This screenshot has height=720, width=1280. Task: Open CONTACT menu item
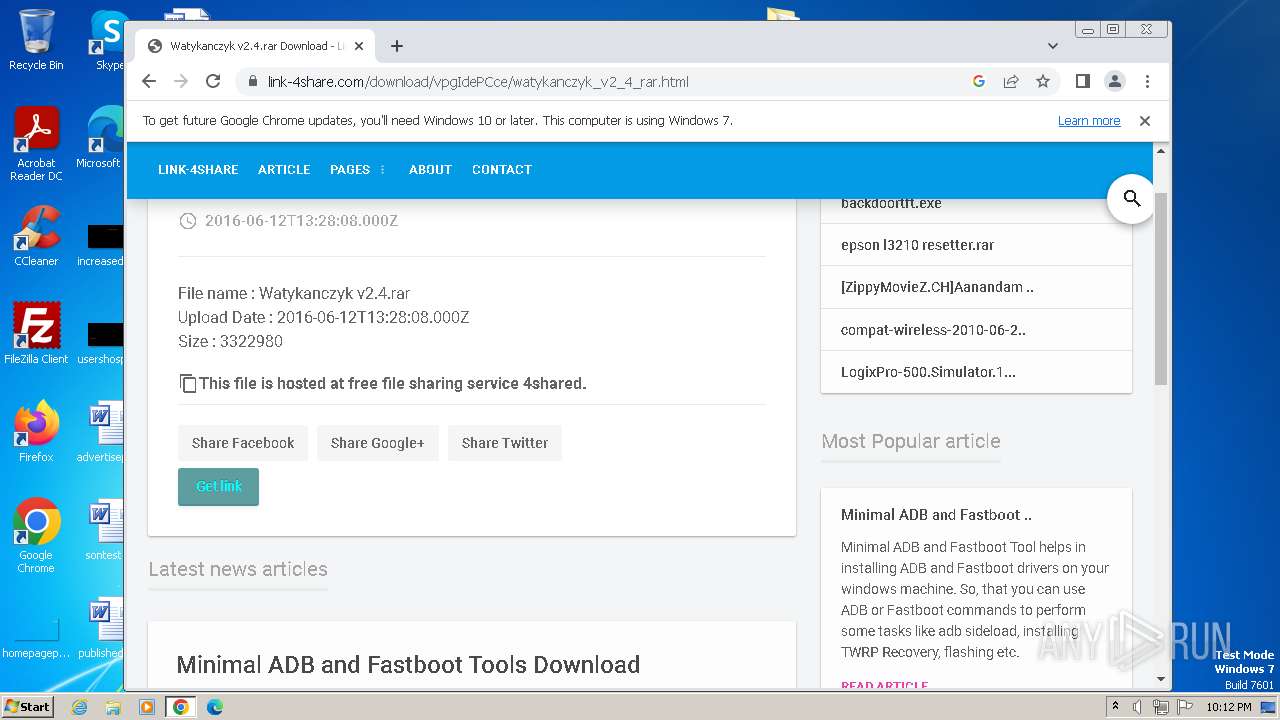click(502, 170)
